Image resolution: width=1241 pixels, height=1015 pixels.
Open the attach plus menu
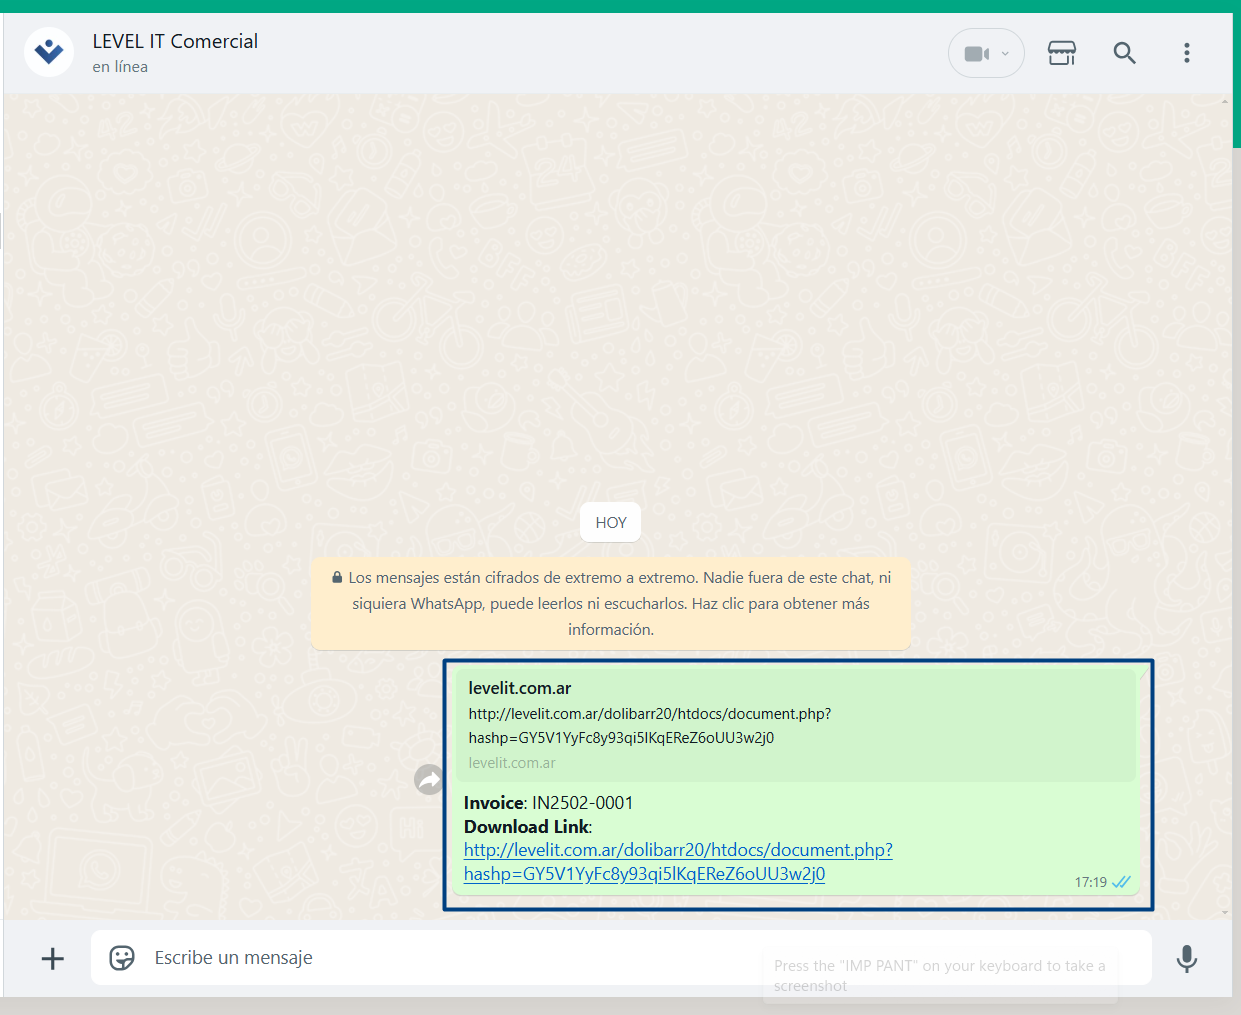(x=53, y=959)
